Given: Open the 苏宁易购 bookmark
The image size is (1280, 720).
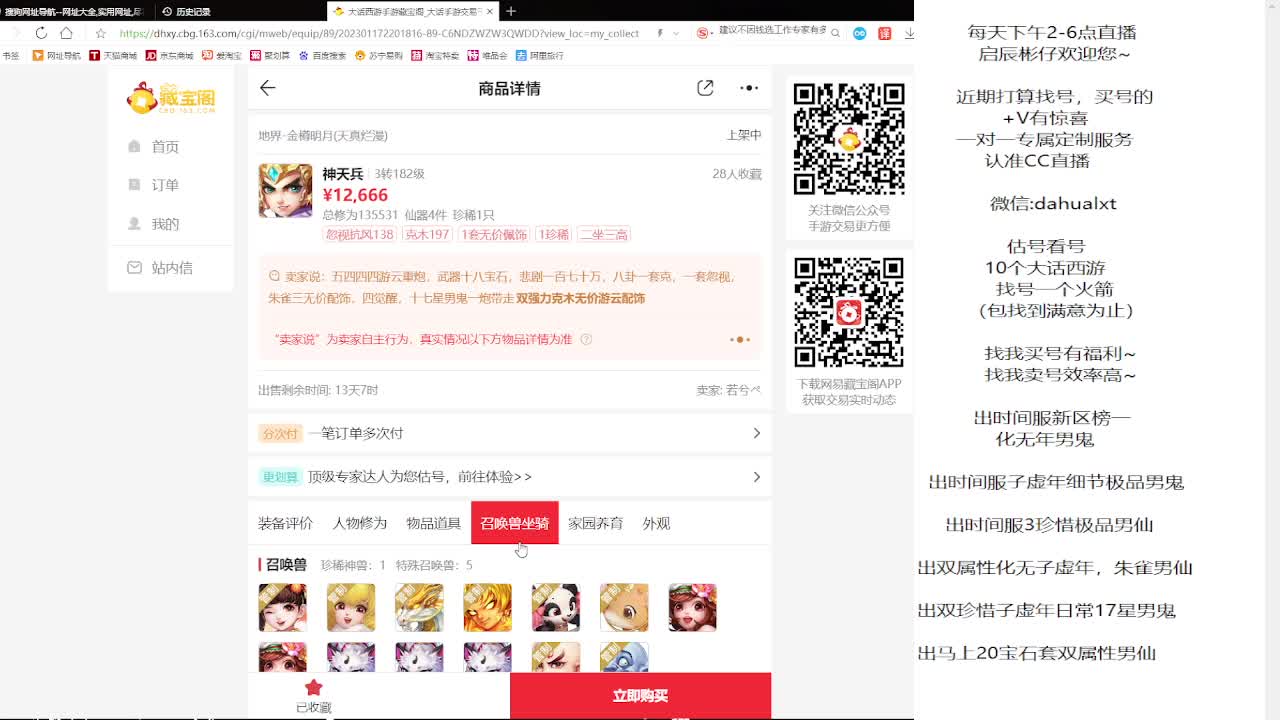Looking at the screenshot, I should tap(379, 56).
